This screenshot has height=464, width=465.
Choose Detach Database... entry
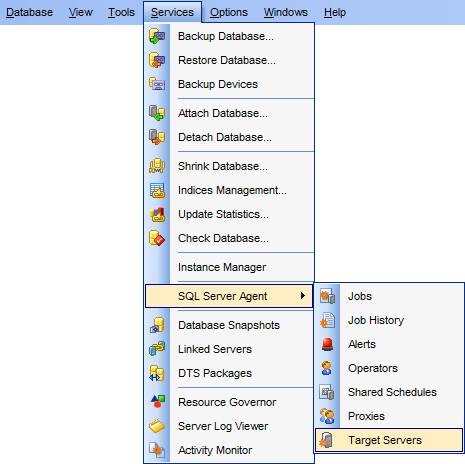(229, 137)
